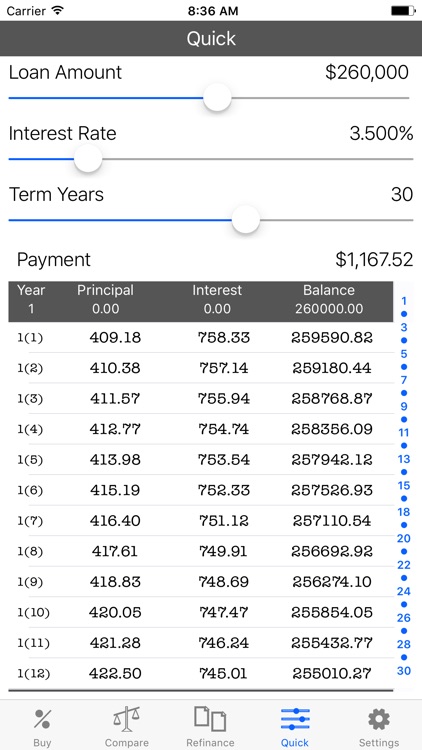Select the Quick sliders icon
The width and height of the screenshot is (422, 750).
pos(295,719)
